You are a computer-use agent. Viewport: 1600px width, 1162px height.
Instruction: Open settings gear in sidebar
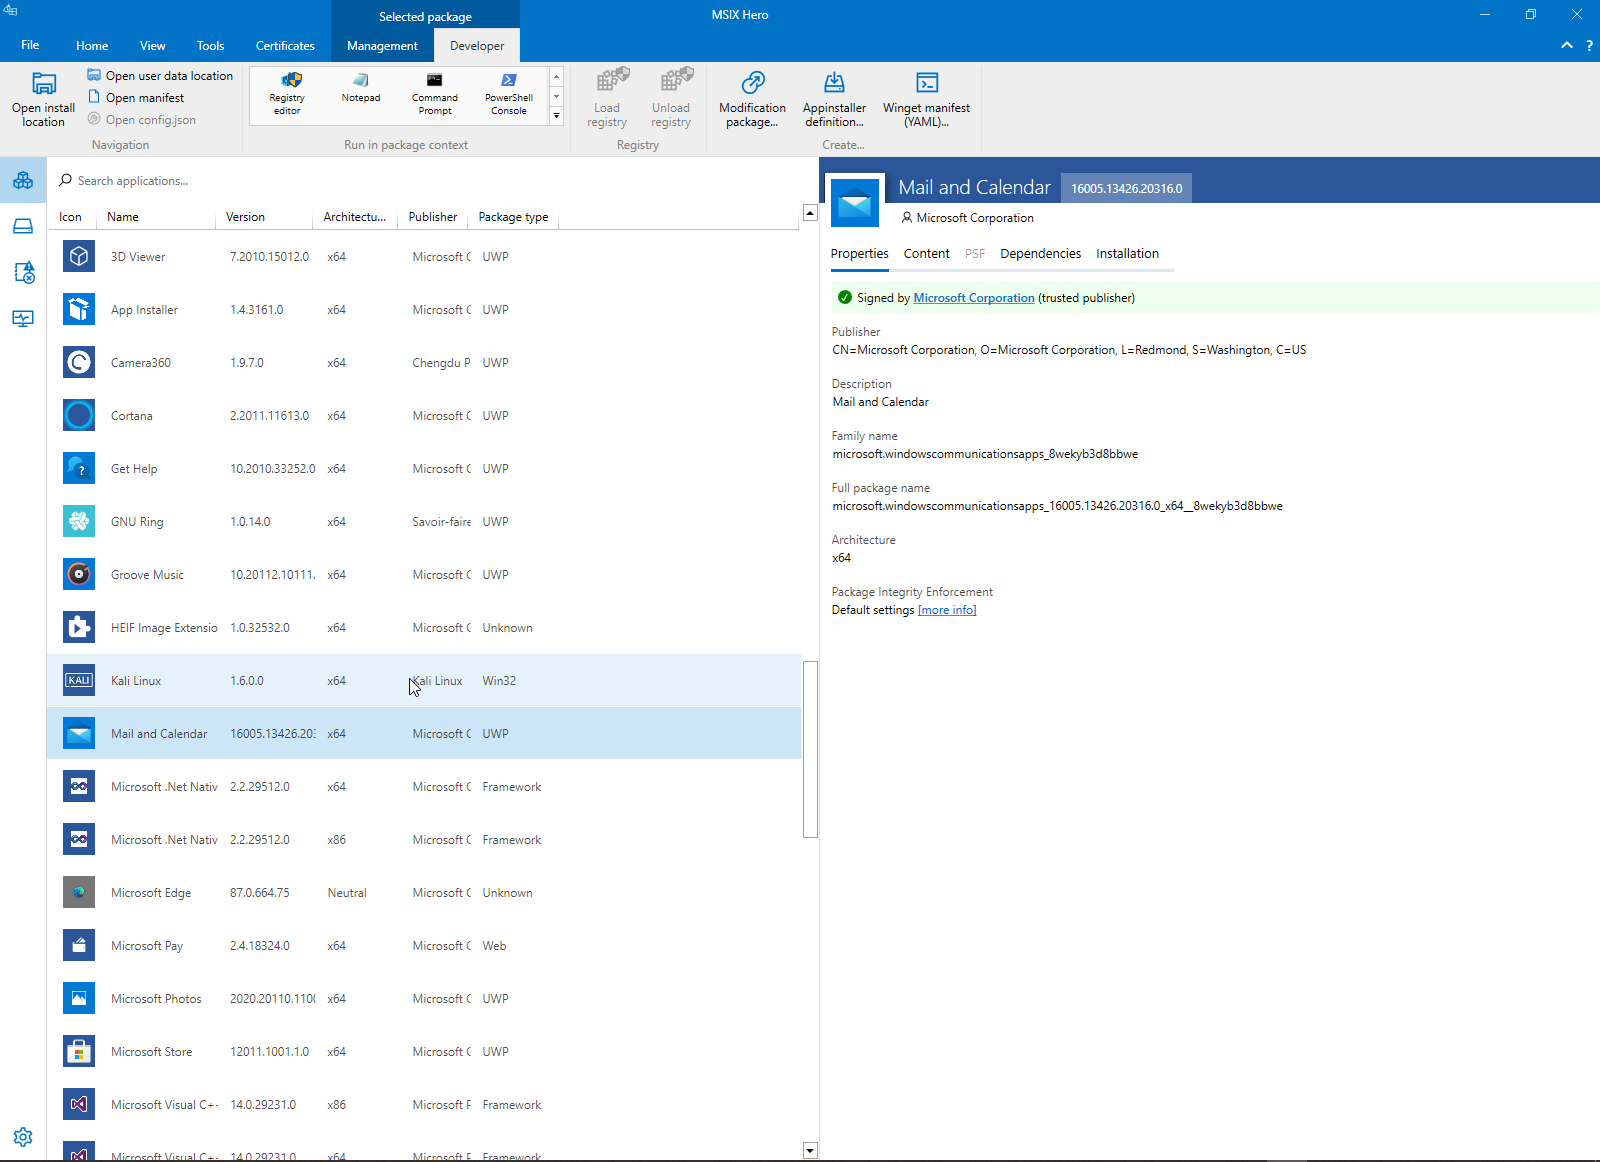point(23,1137)
